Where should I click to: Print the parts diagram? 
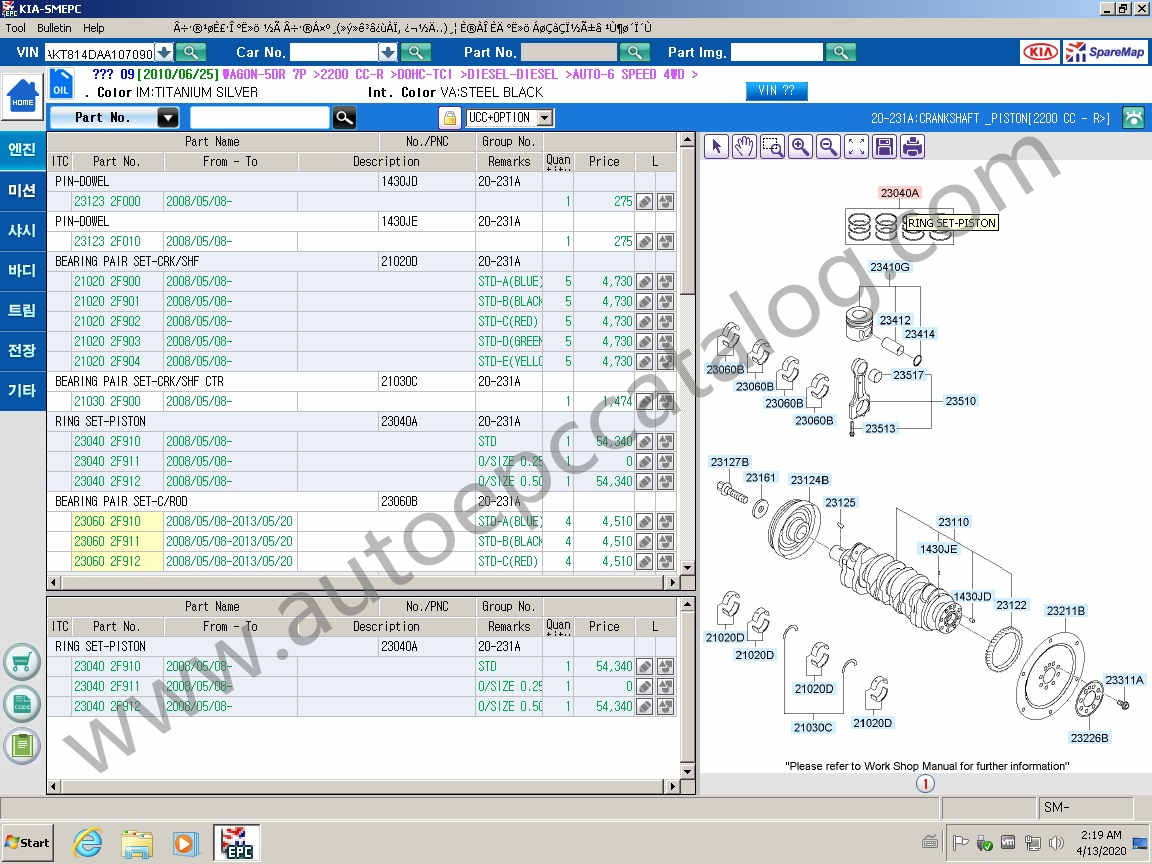[x=912, y=147]
